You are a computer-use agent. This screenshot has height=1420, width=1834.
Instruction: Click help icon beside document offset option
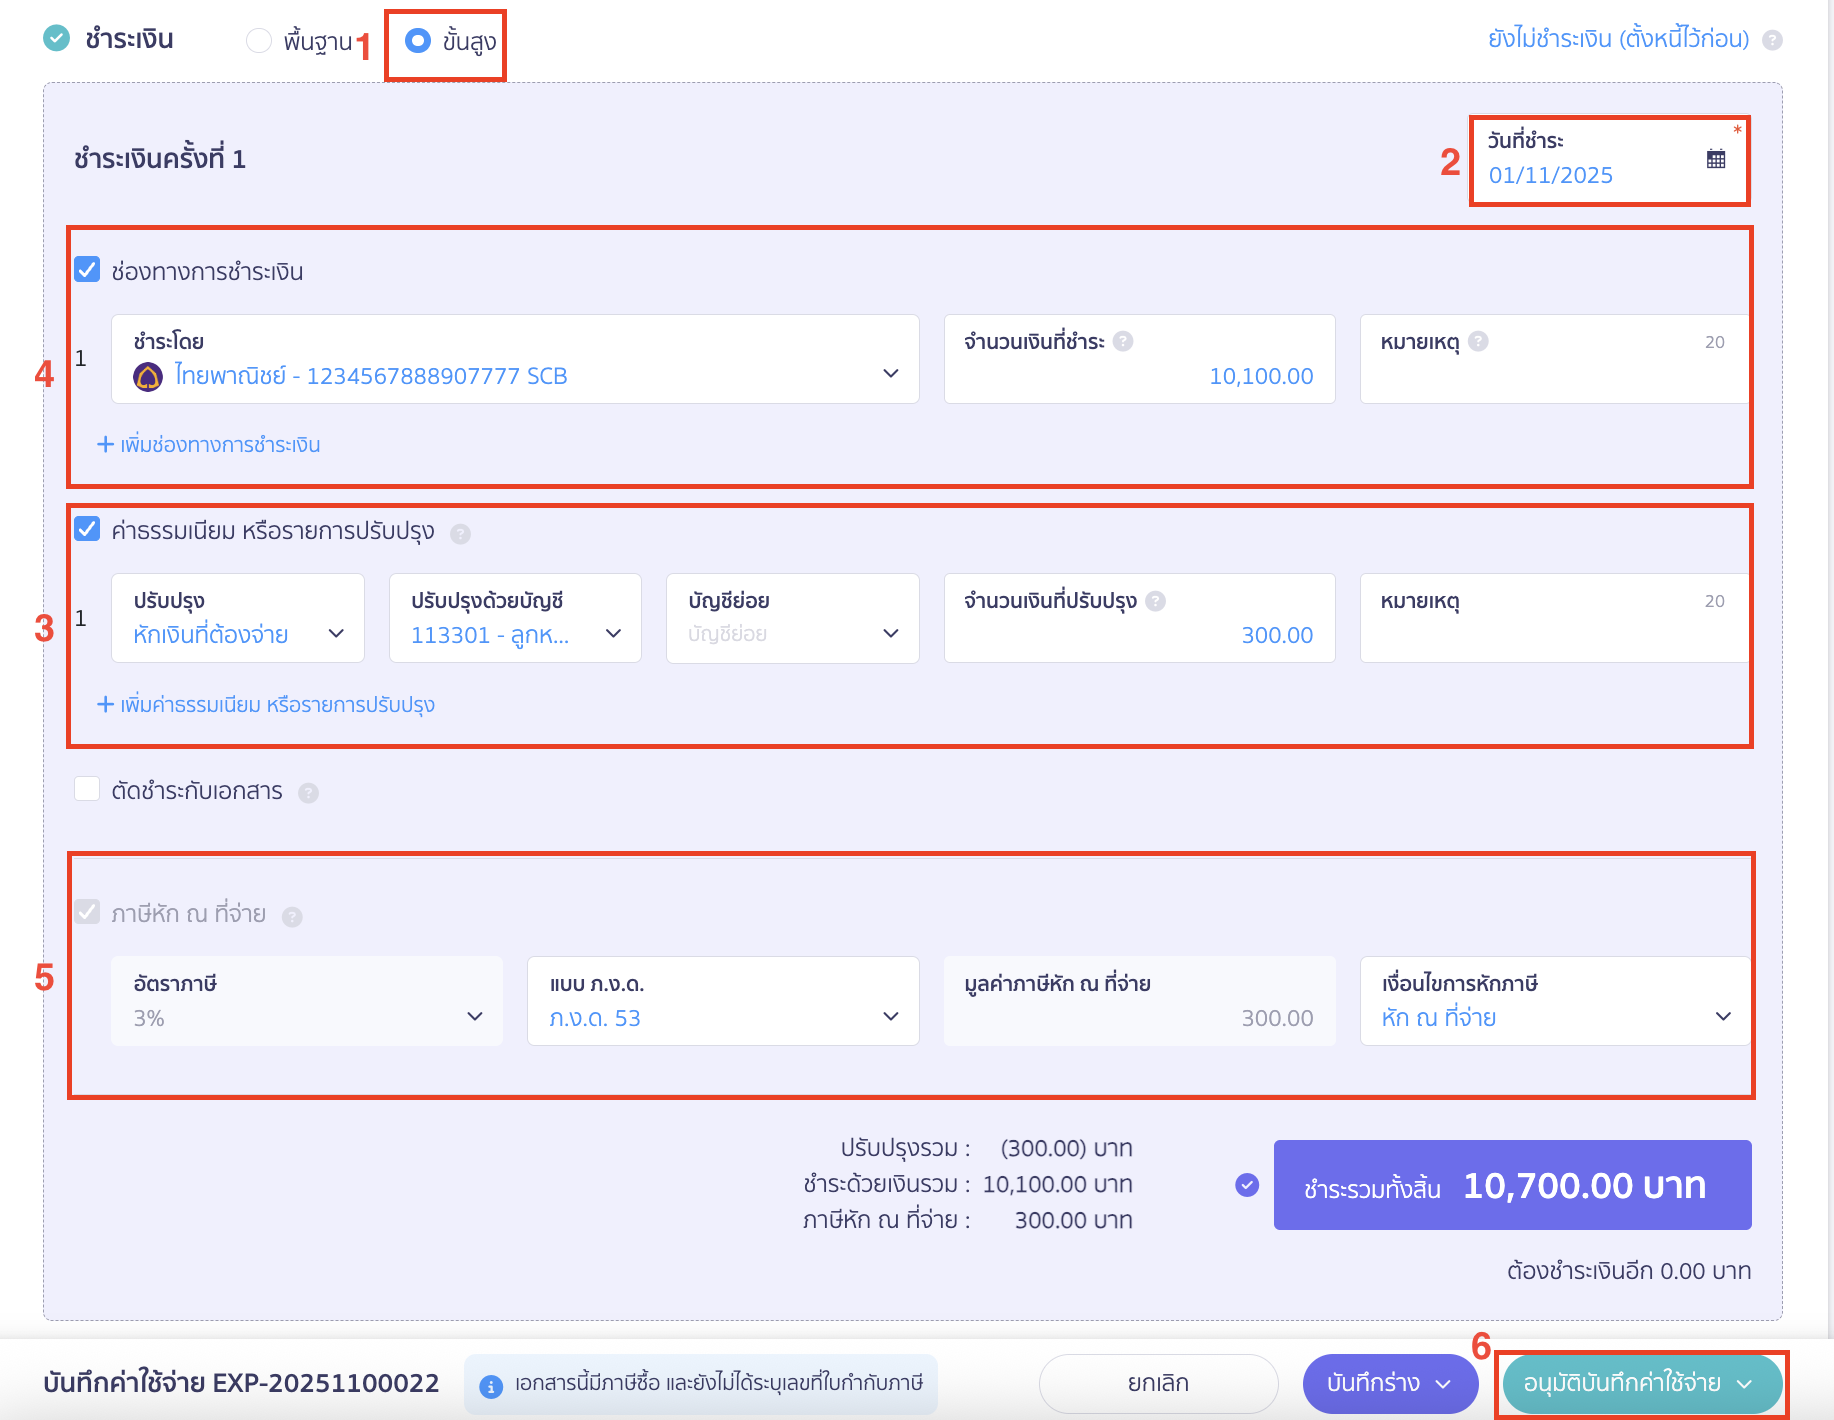tap(309, 793)
